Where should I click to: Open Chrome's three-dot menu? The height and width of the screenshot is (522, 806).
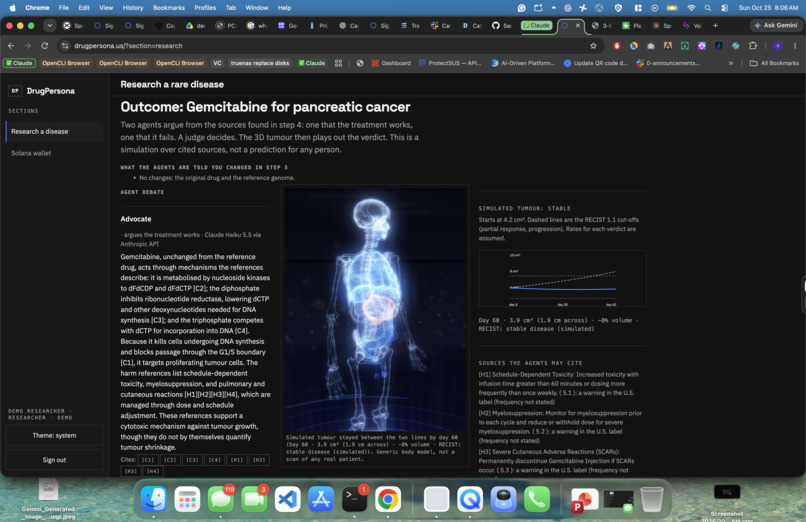coord(795,46)
